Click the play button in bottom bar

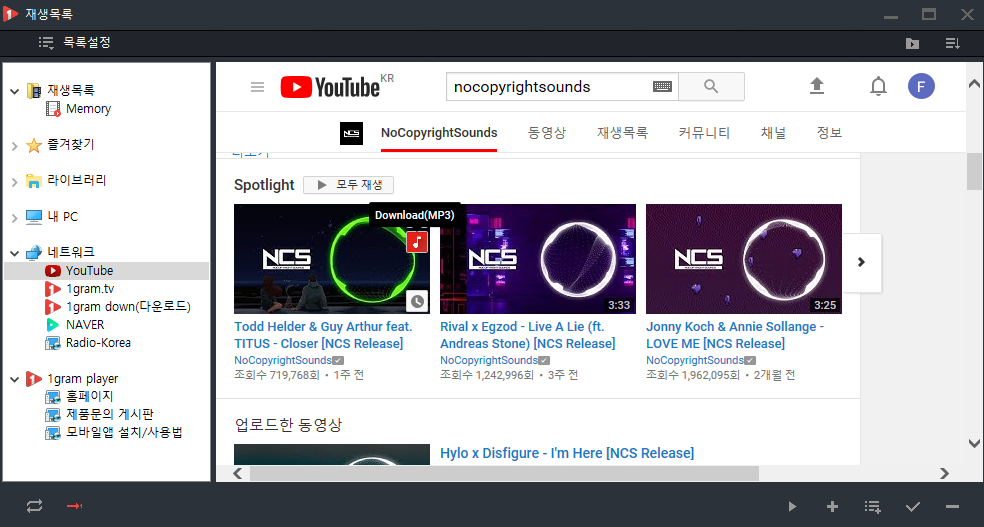[793, 506]
